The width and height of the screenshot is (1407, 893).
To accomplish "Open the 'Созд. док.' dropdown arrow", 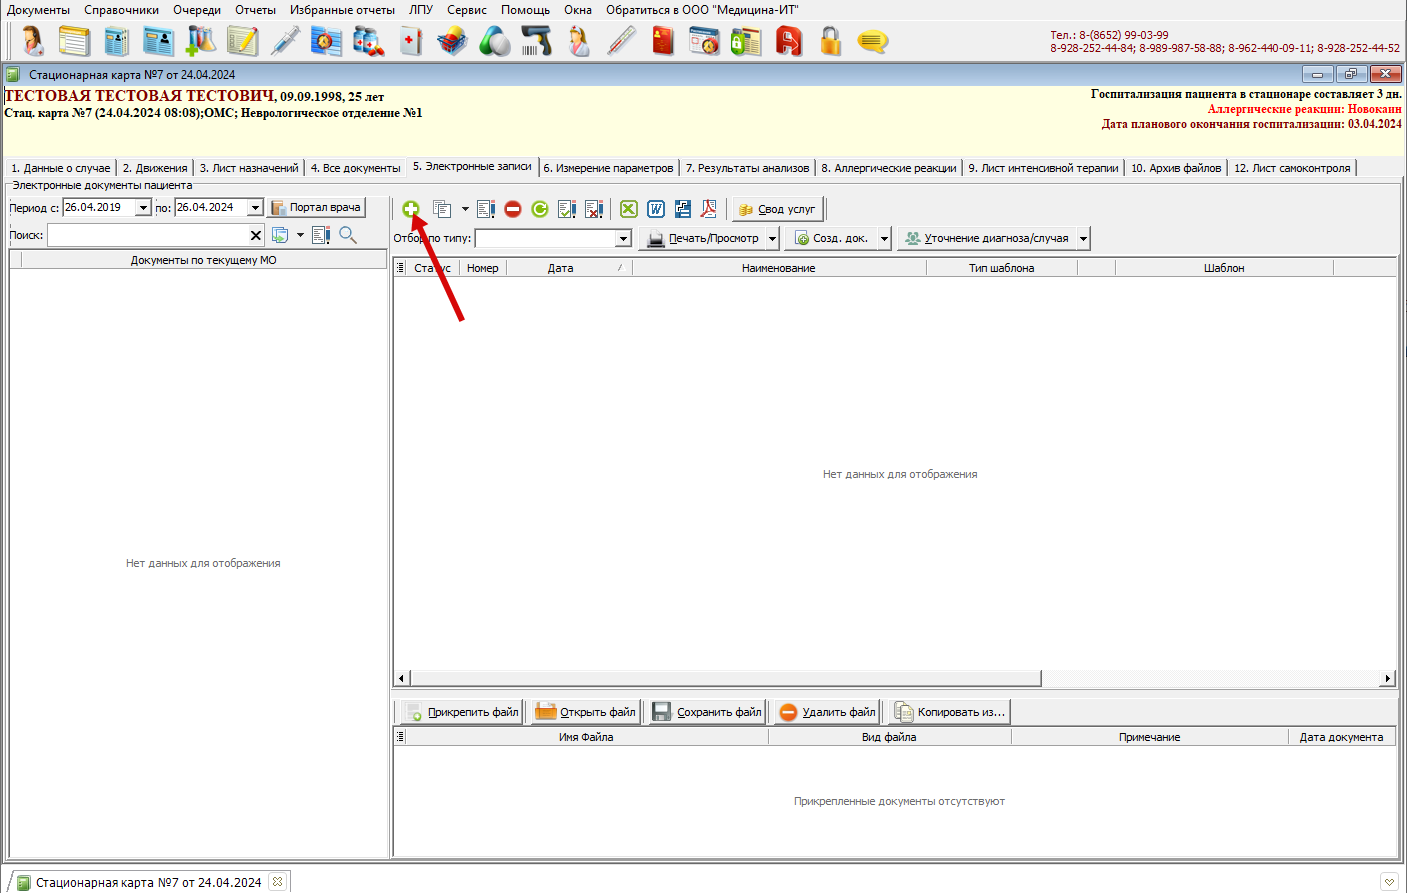I will click(x=884, y=239).
